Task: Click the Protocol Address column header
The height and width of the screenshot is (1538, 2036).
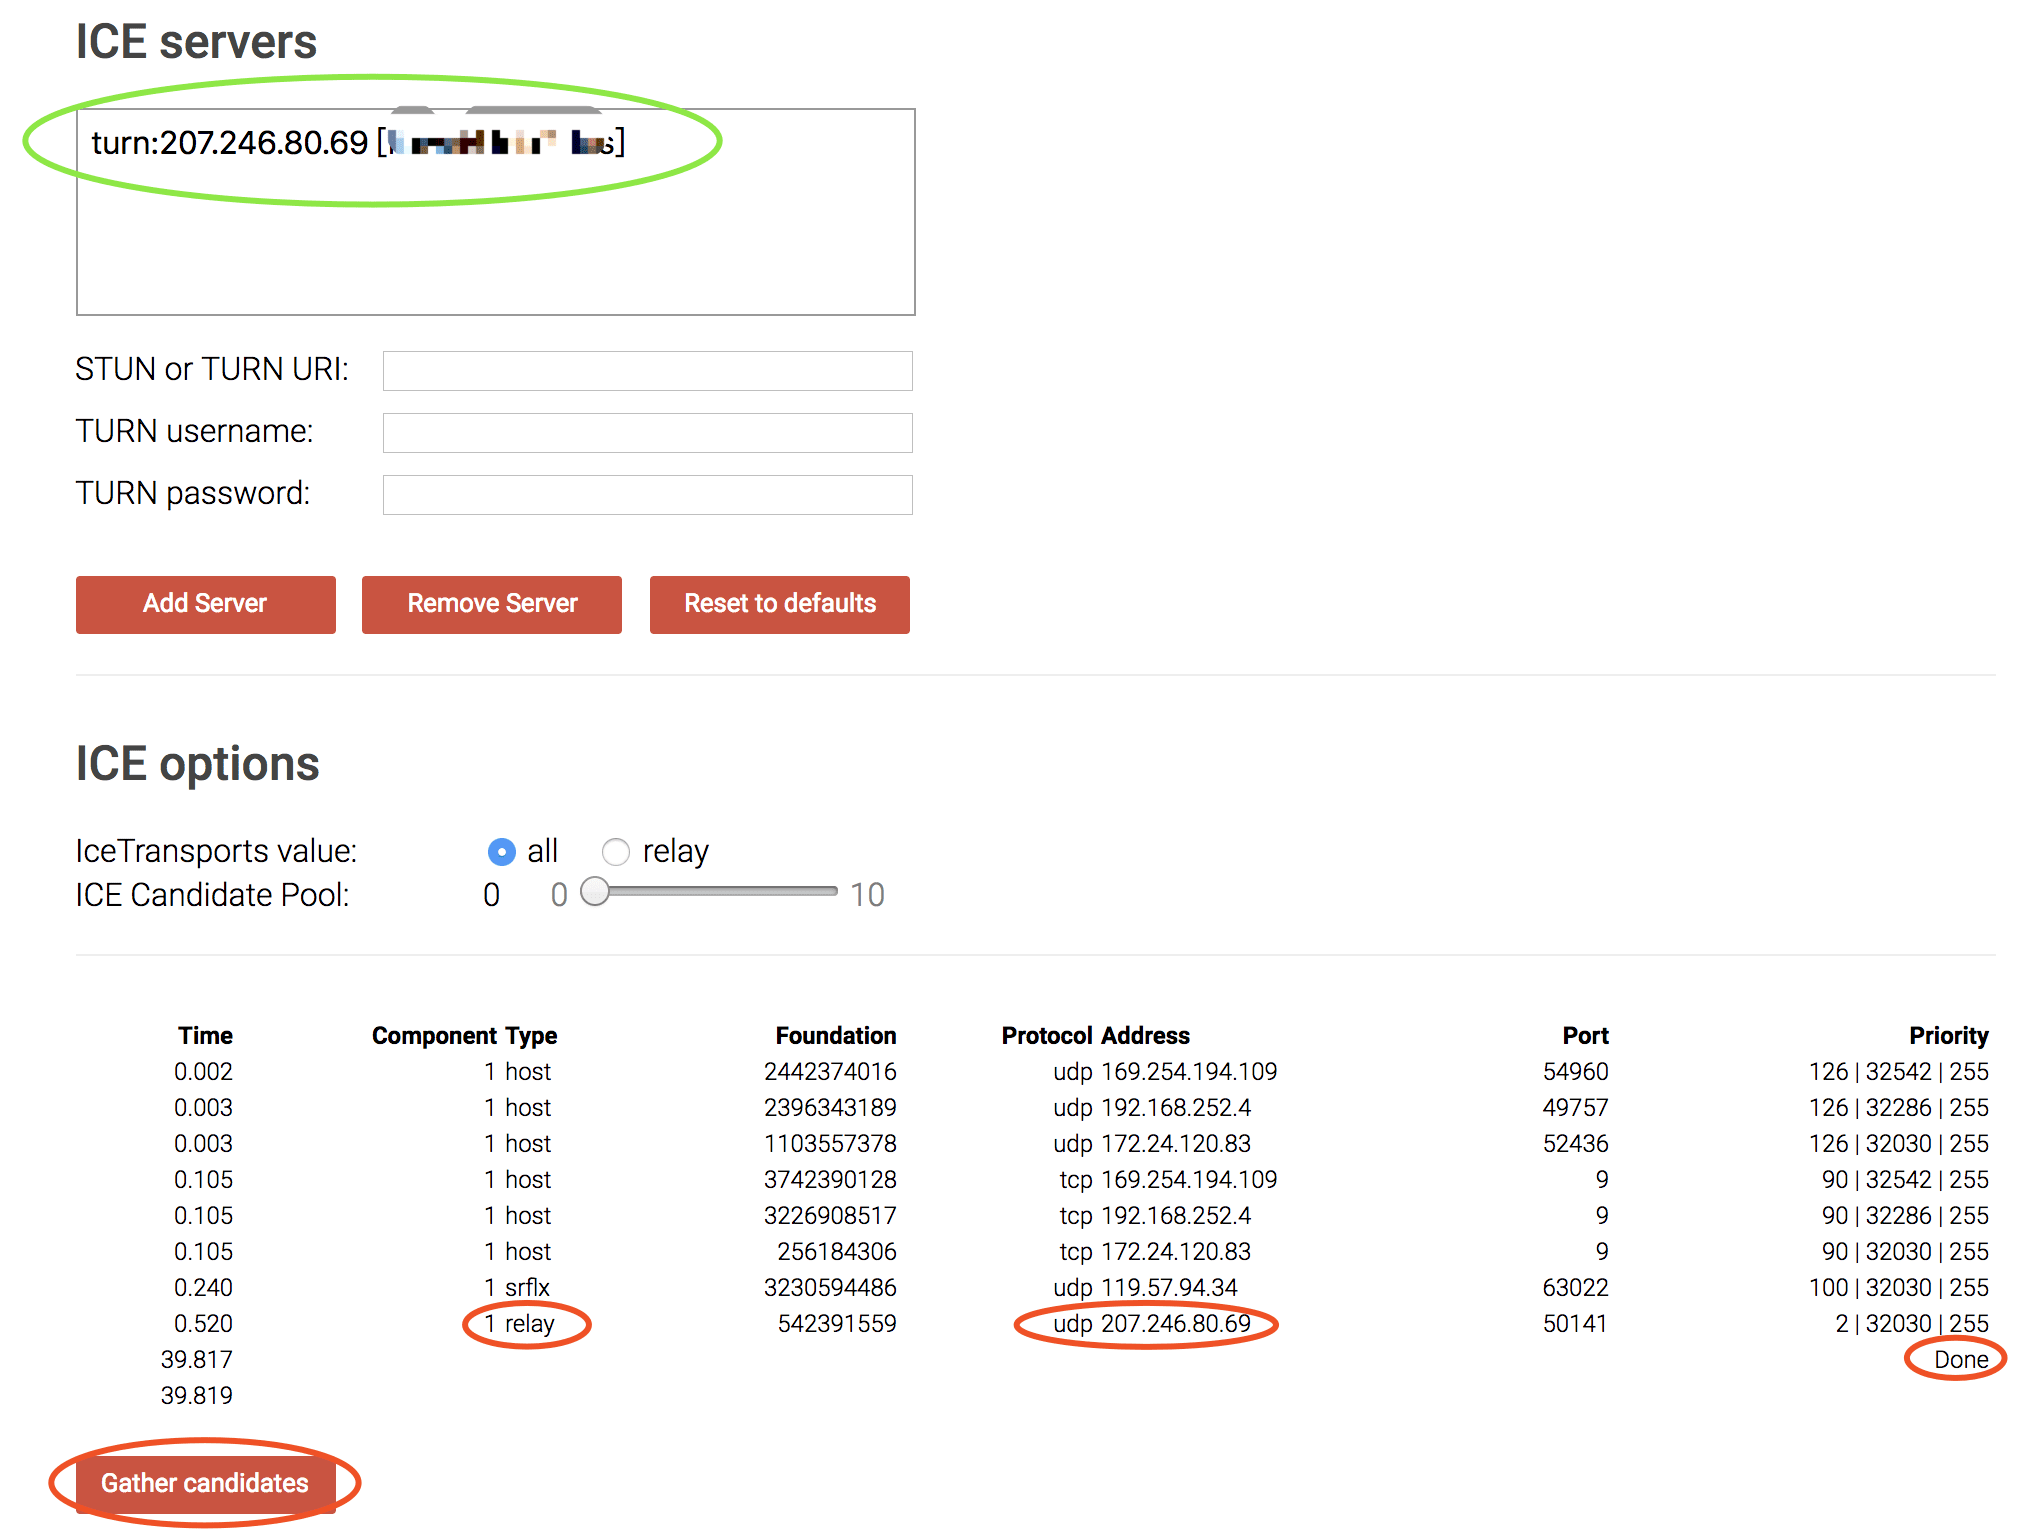Action: (1096, 1036)
